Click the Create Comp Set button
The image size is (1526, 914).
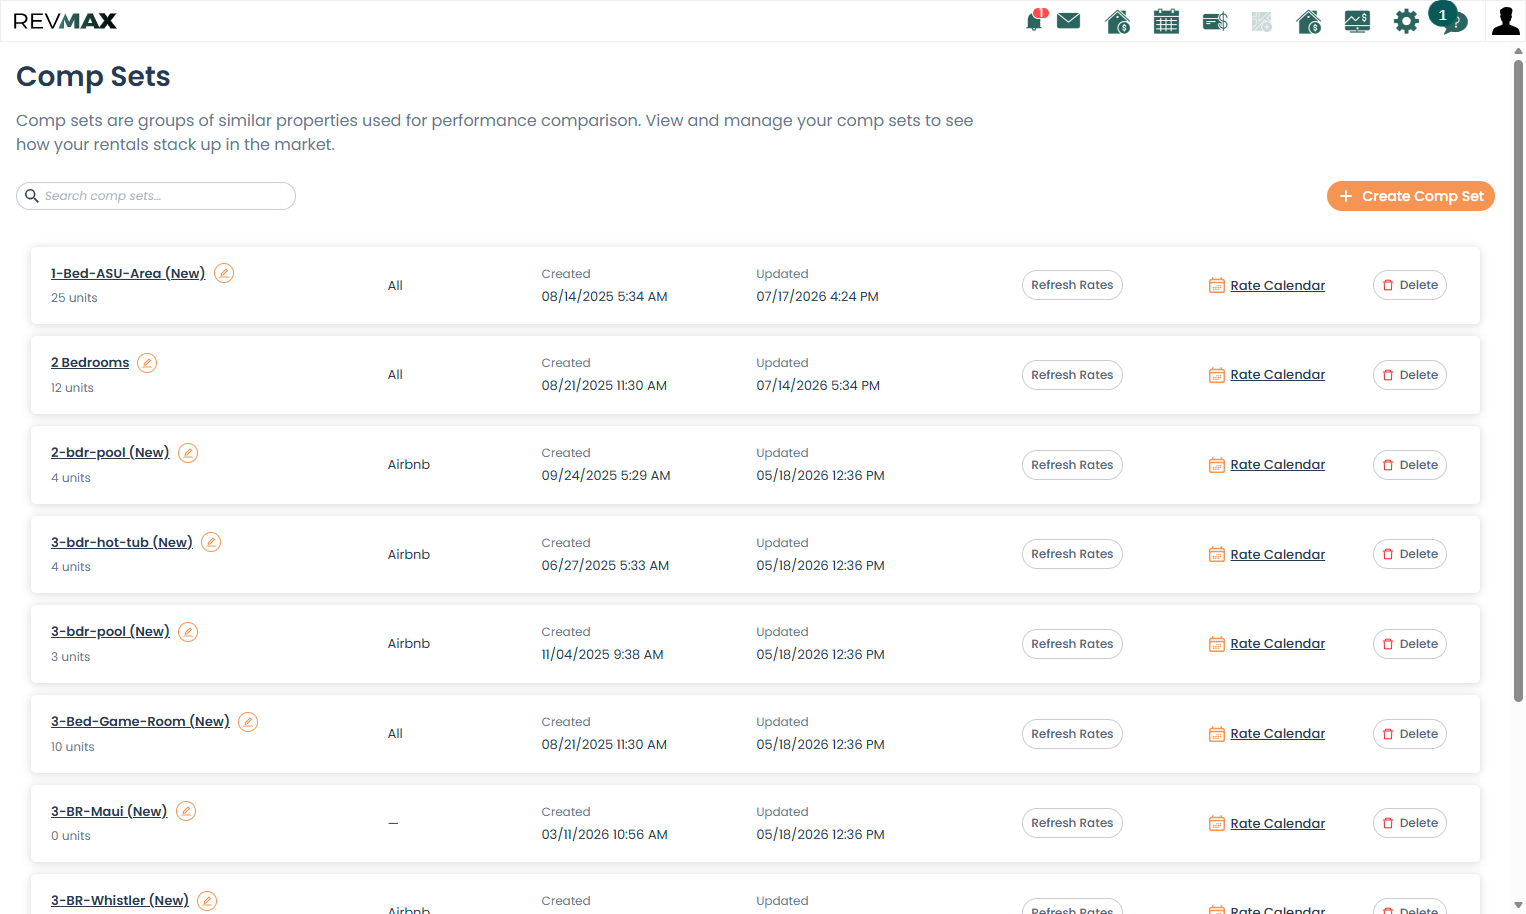pyautogui.click(x=1410, y=196)
